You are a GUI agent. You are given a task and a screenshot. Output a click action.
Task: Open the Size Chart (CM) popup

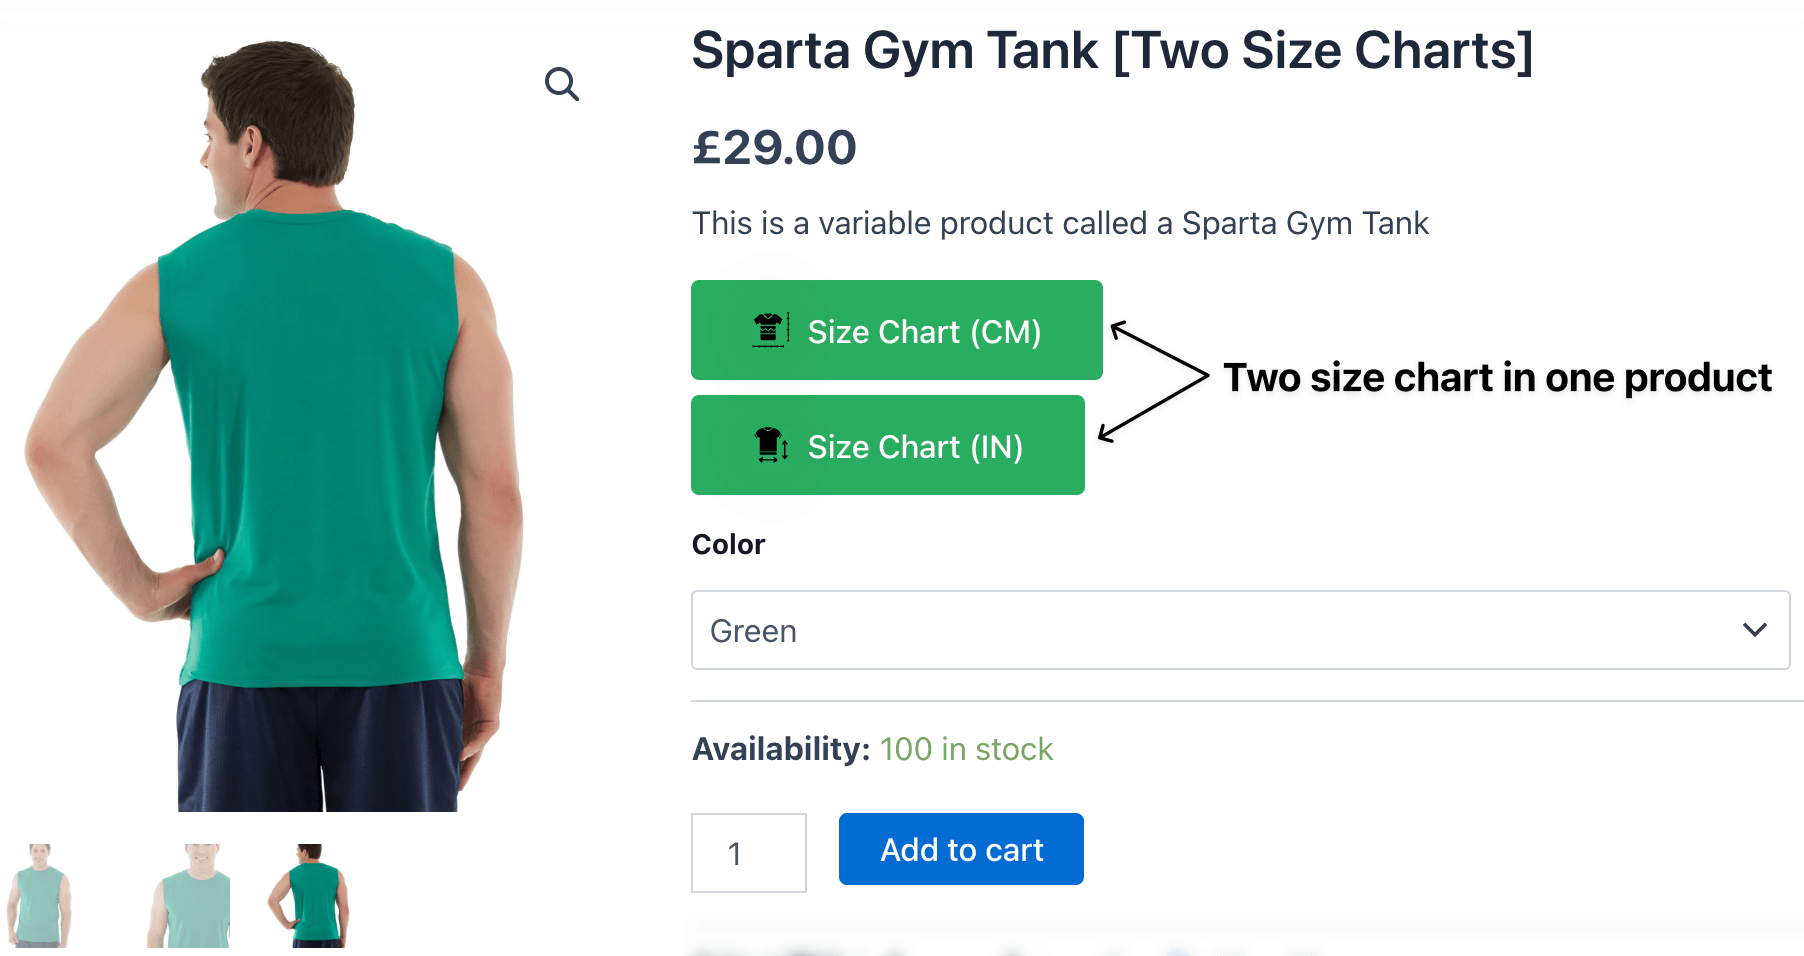click(896, 330)
